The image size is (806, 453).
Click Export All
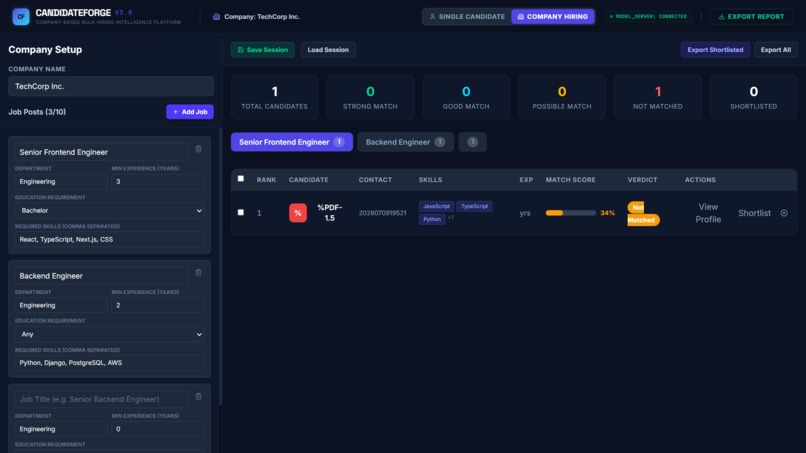coord(776,50)
